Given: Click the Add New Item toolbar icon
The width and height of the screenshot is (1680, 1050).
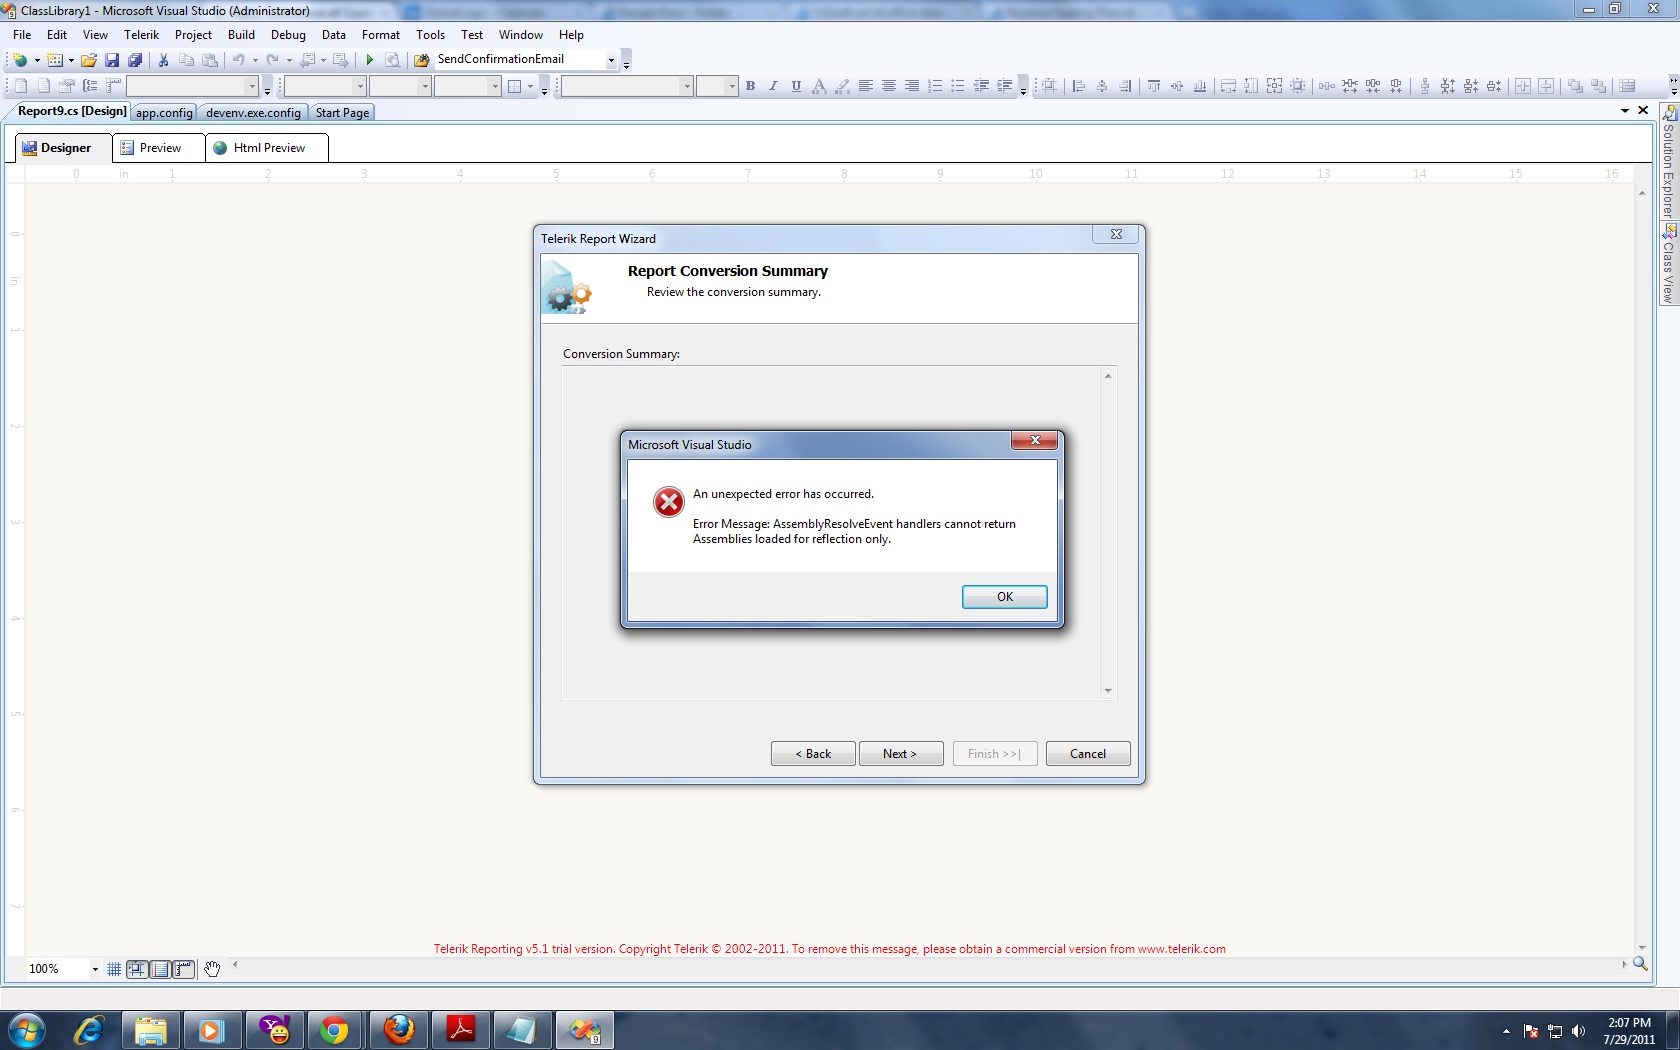Looking at the screenshot, I should 55,60.
